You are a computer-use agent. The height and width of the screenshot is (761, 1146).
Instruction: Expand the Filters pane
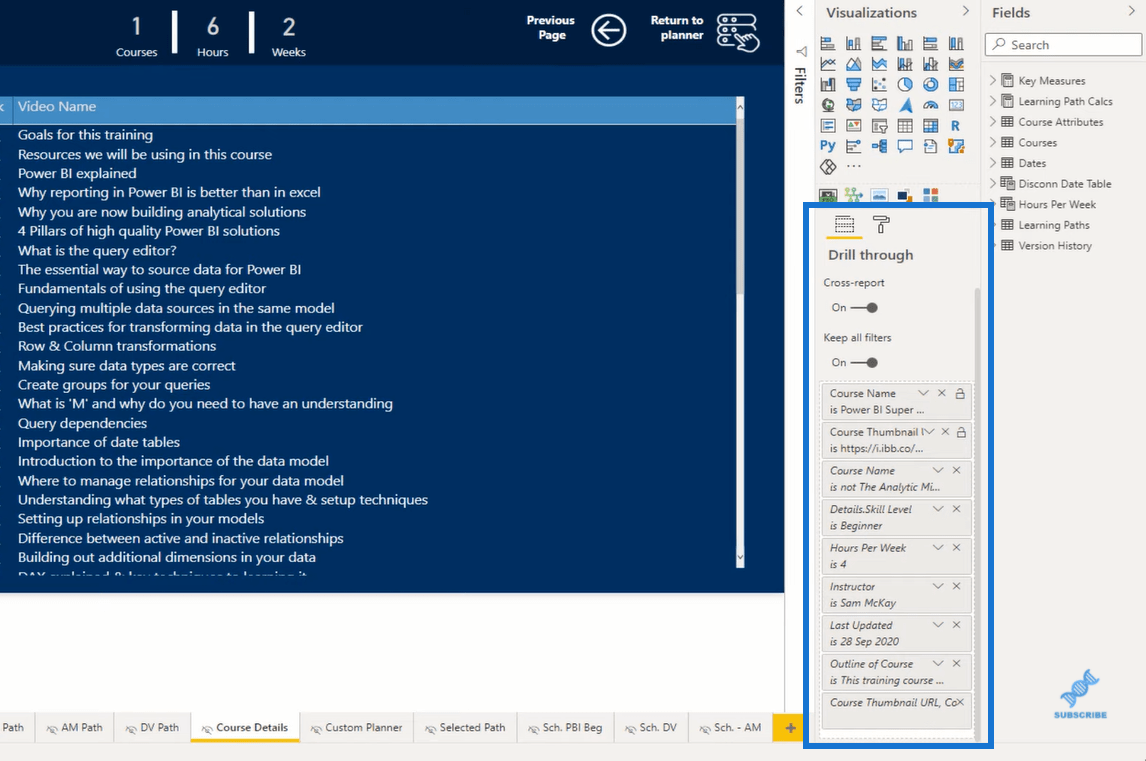click(800, 11)
